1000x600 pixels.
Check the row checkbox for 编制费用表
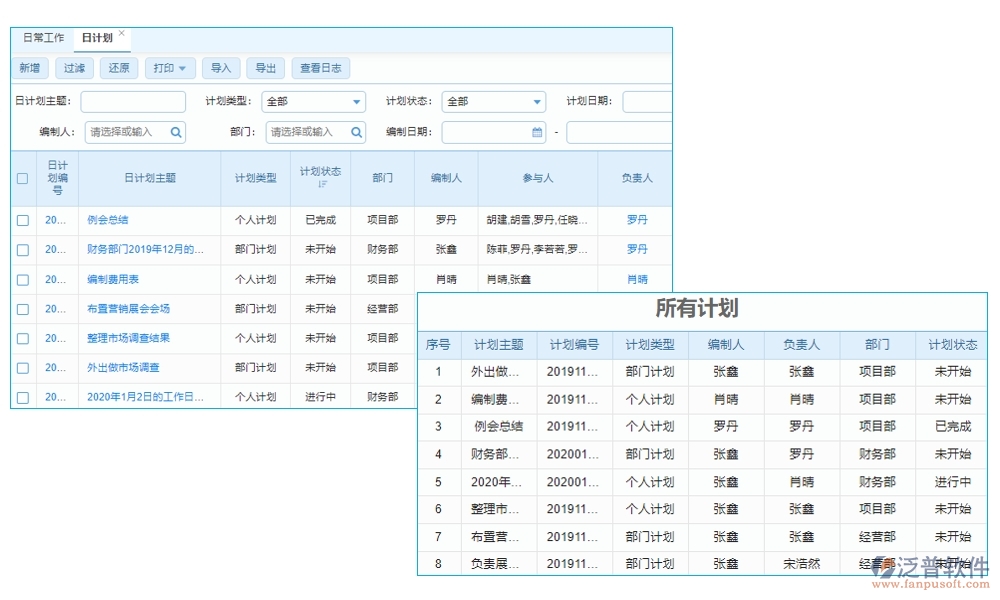(22, 279)
